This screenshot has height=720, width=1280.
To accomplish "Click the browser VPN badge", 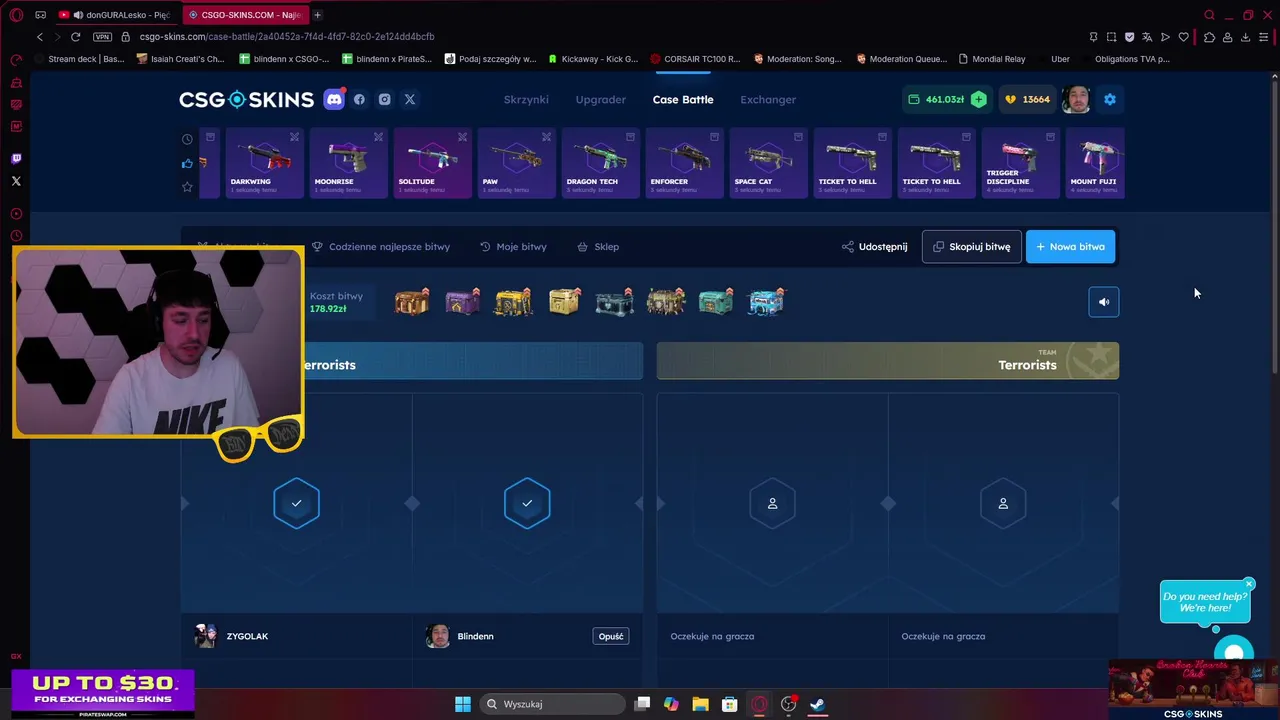I will (102, 37).
